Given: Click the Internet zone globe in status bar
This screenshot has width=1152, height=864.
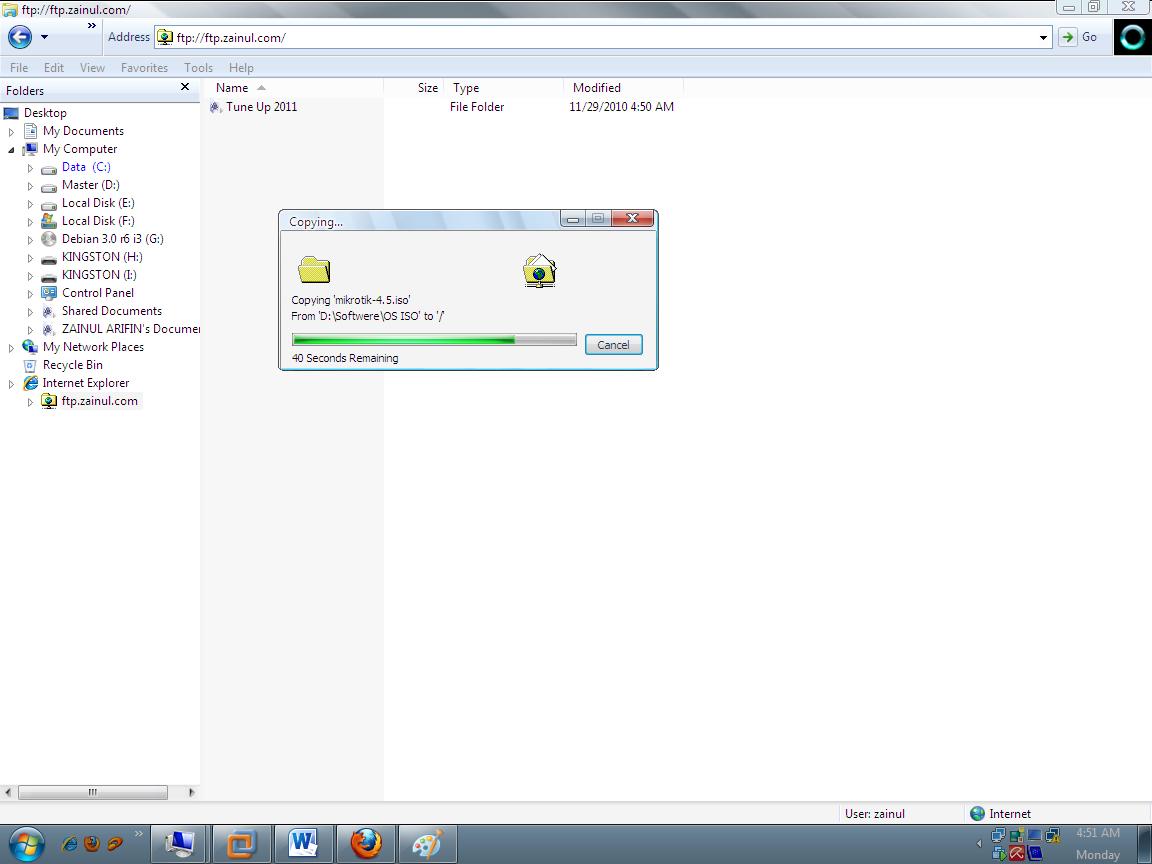Looking at the screenshot, I should (977, 813).
